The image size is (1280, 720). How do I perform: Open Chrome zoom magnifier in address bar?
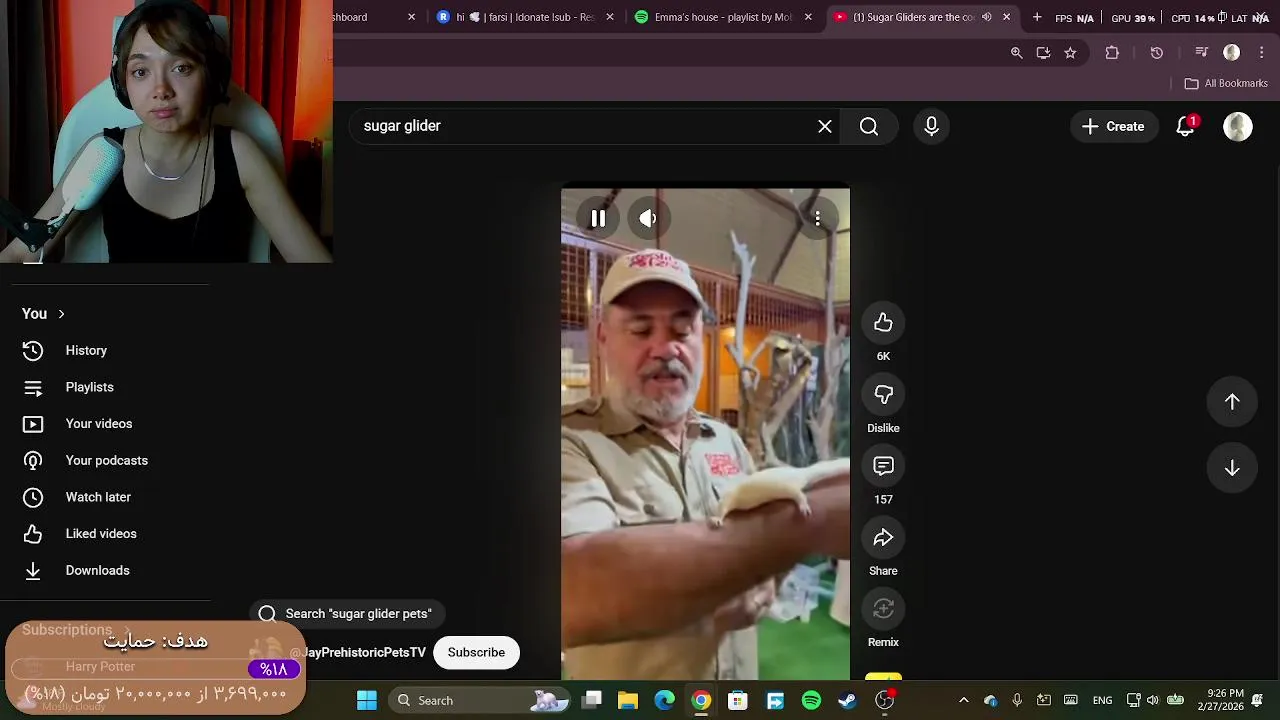(1016, 53)
